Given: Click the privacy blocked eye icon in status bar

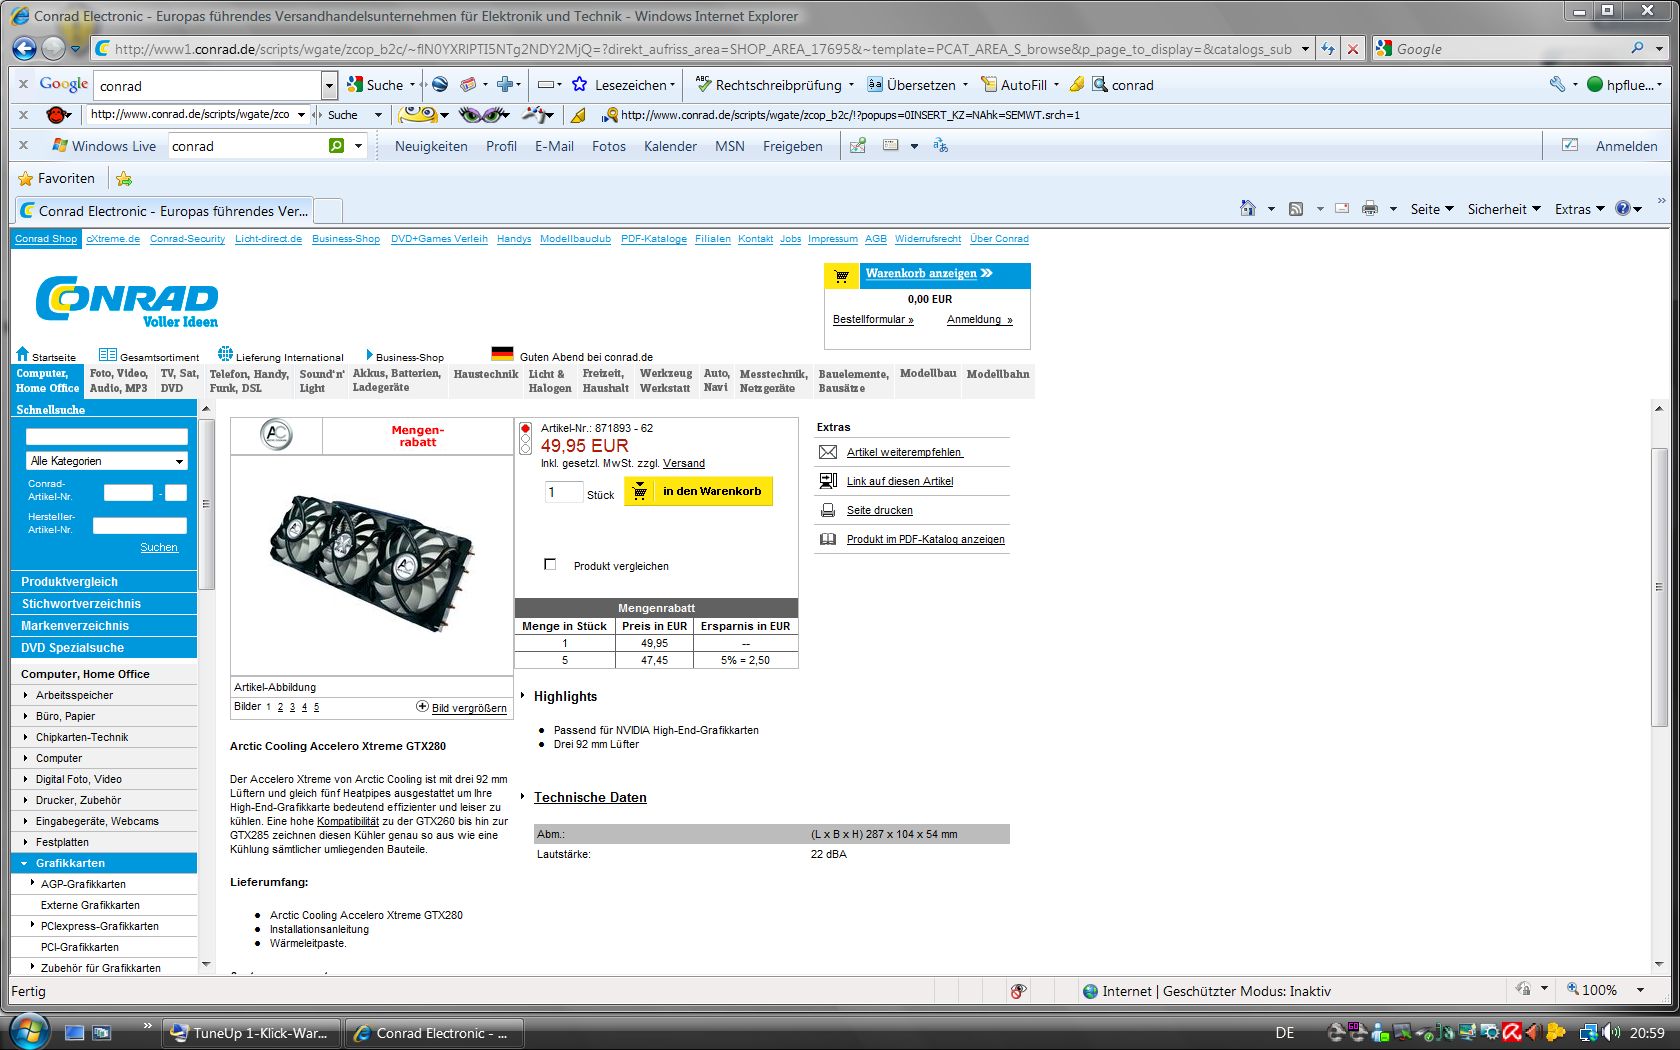Looking at the screenshot, I should (x=1018, y=991).
